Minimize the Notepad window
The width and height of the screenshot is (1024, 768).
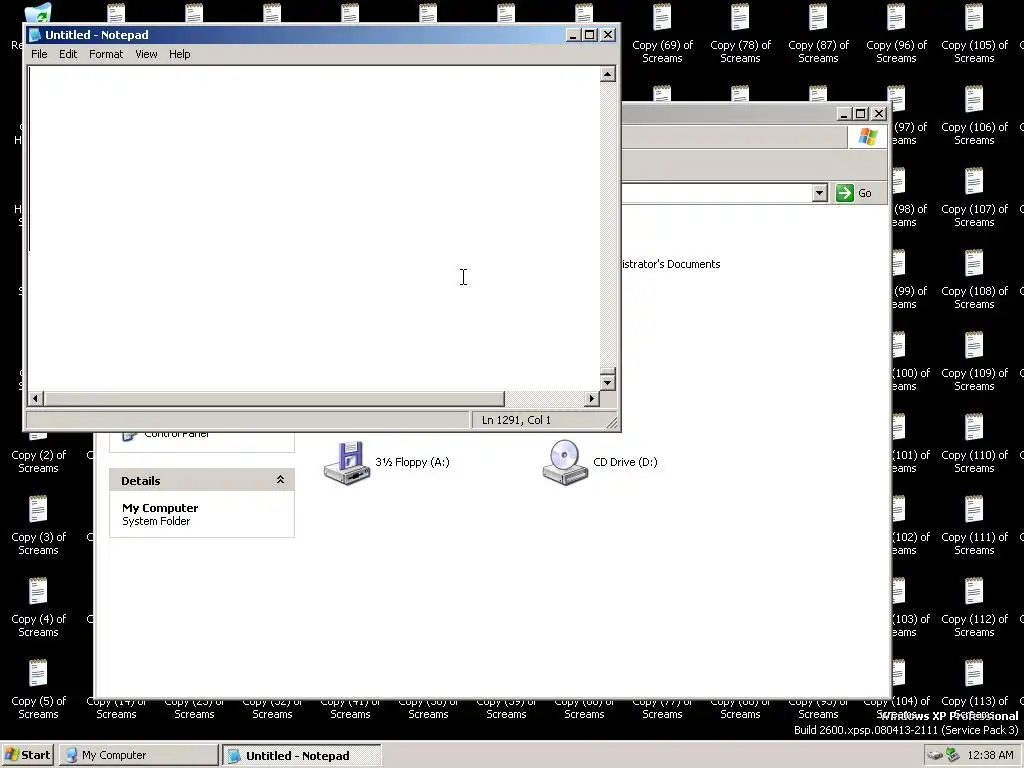coord(573,35)
